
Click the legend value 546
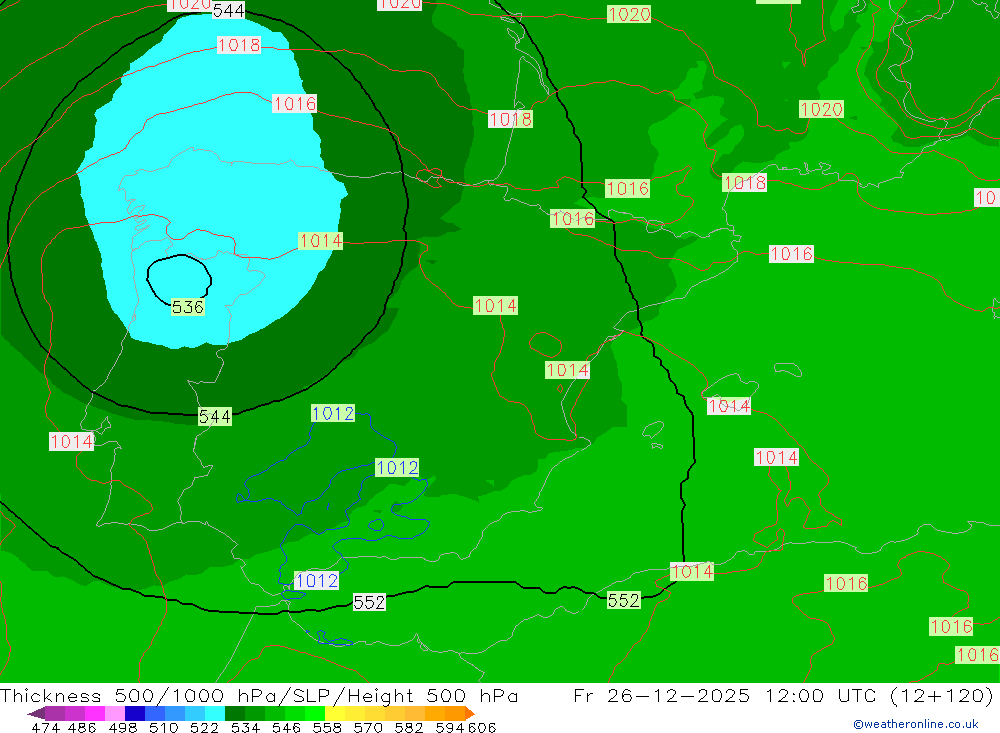(286, 727)
